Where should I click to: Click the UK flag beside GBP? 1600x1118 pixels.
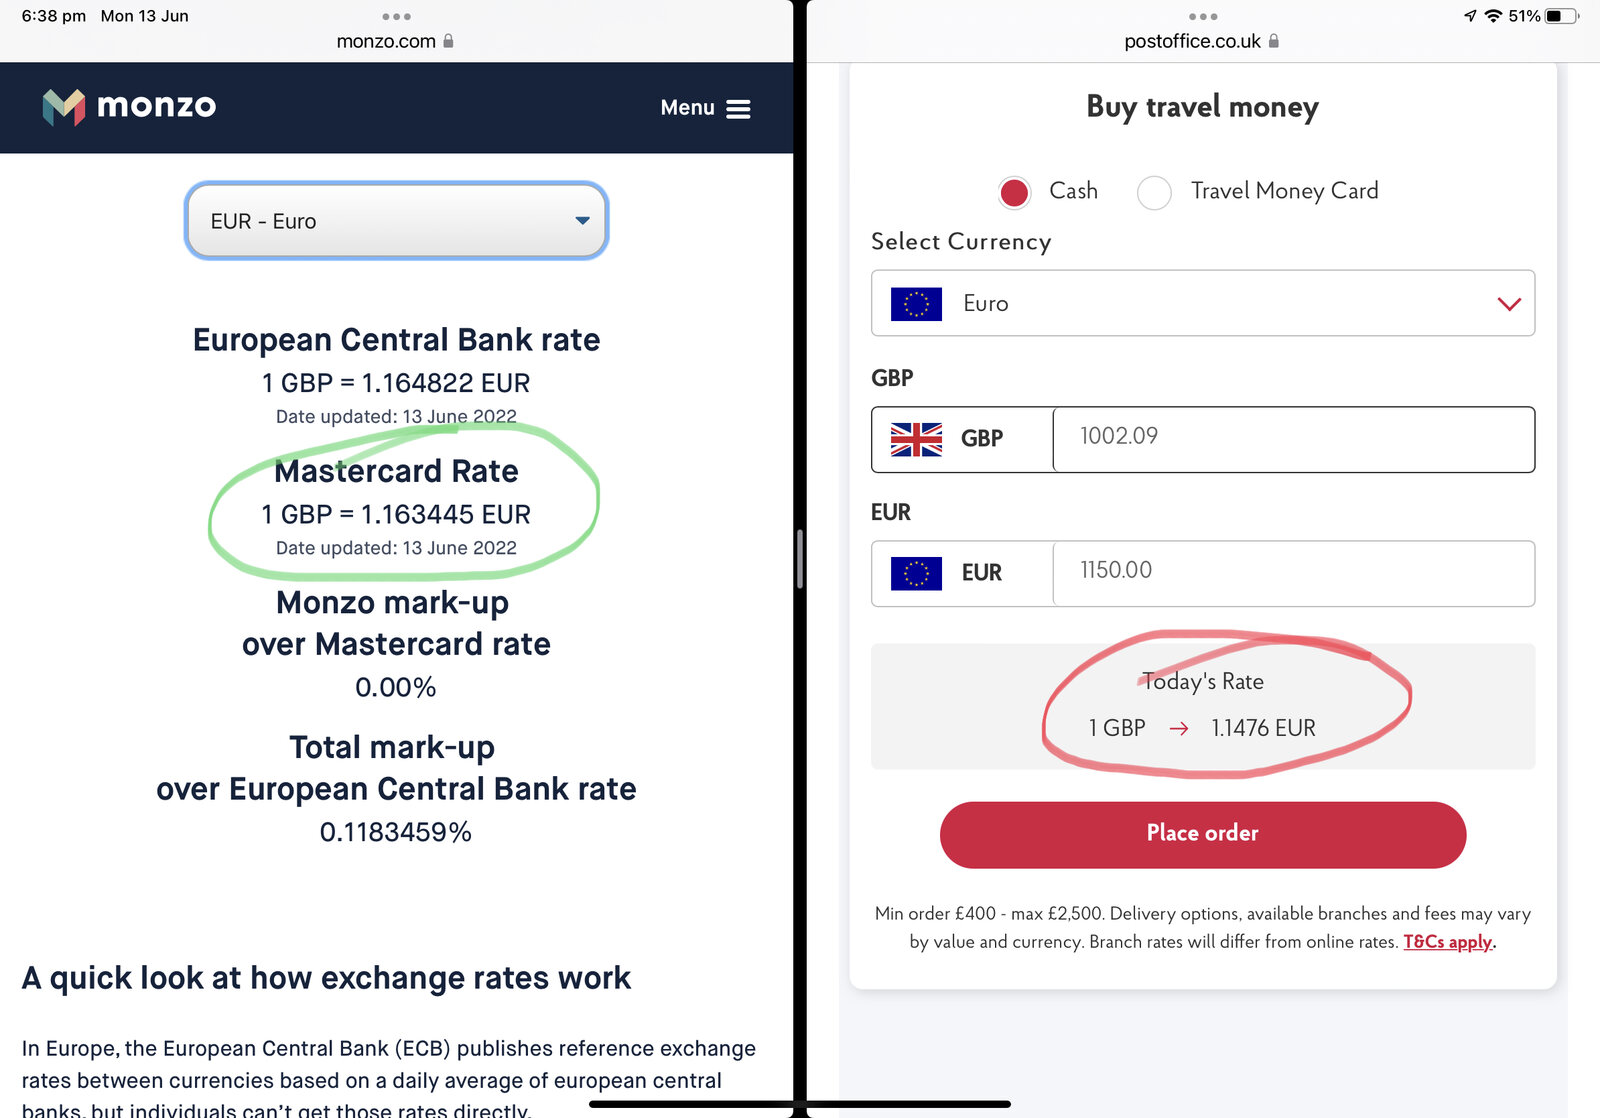(916, 439)
